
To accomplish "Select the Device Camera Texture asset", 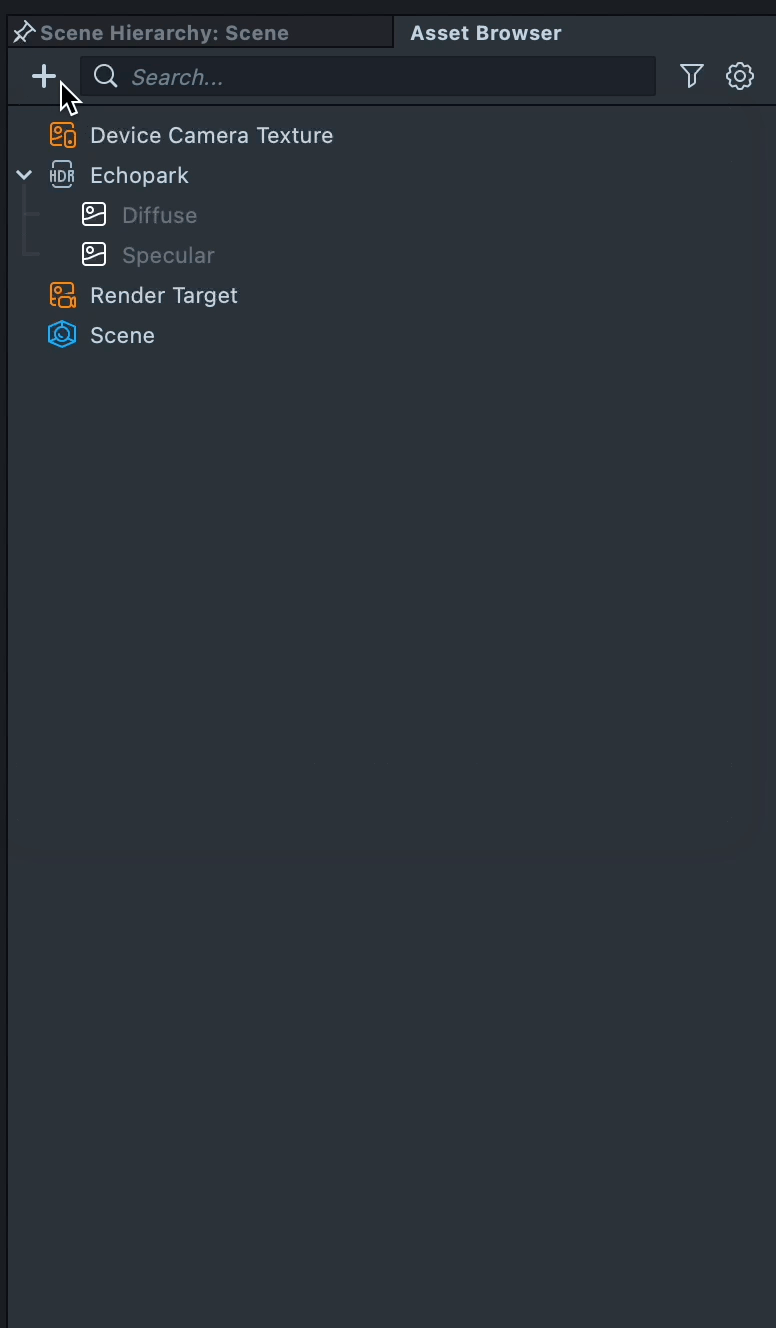I will point(211,135).
